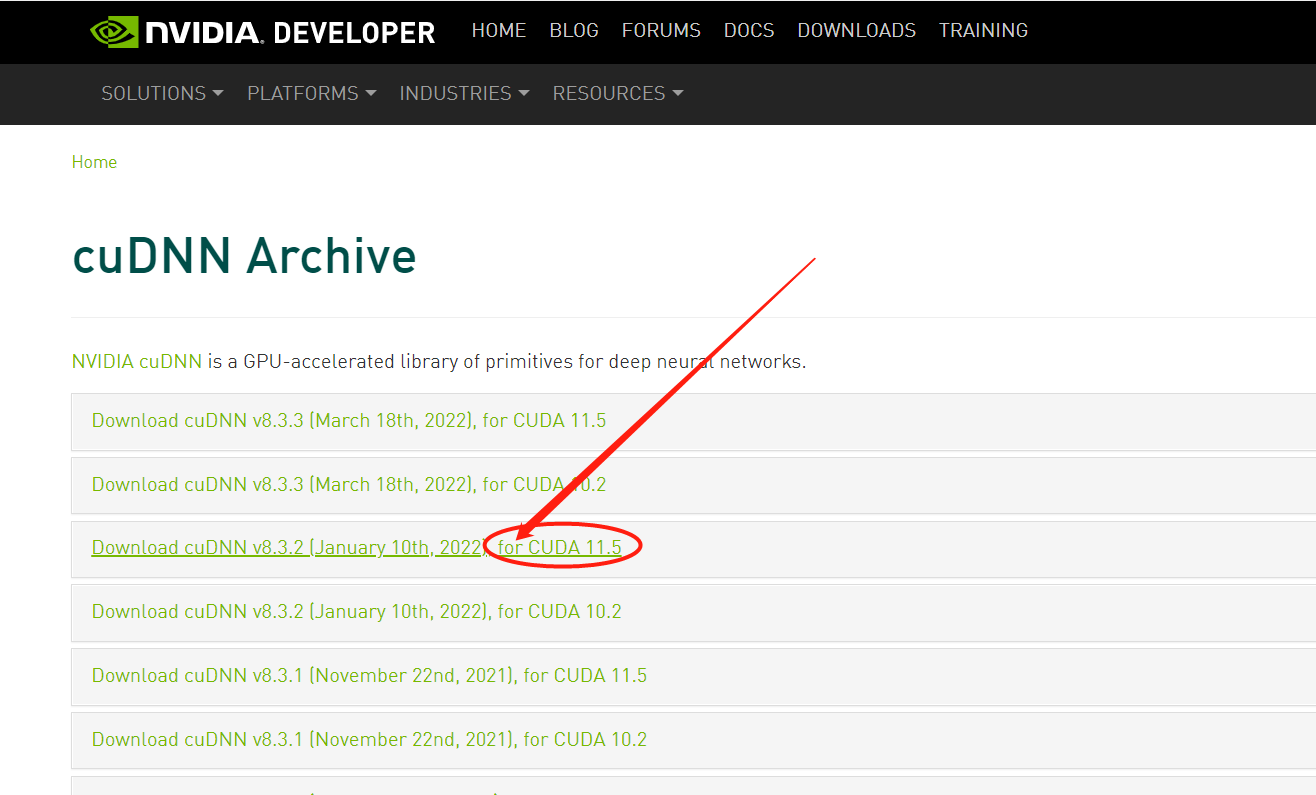Expand cuDNN v8.3.2 for CUDA 10.2
This screenshot has width=1316, height=795.
tap(356, 611)
